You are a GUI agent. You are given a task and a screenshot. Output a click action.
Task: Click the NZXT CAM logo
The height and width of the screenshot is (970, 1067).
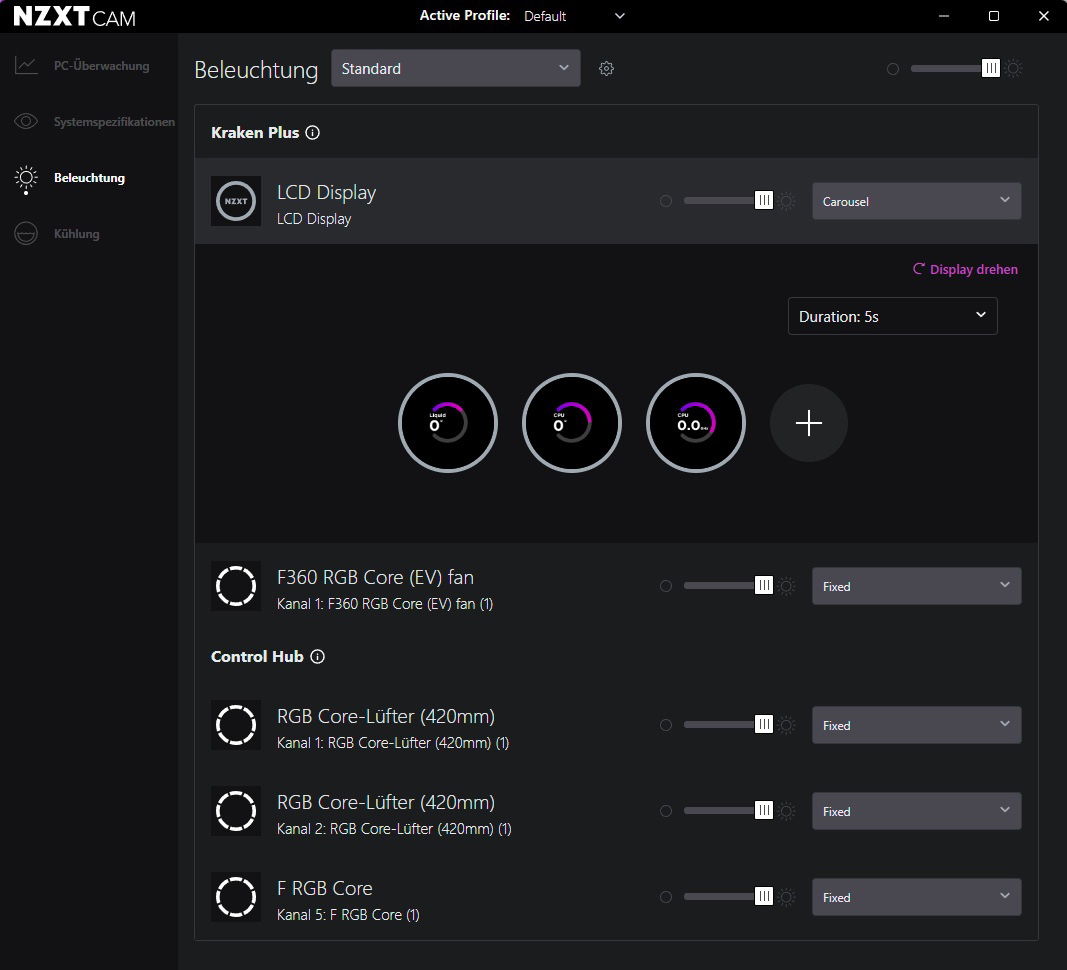(74, 16)
